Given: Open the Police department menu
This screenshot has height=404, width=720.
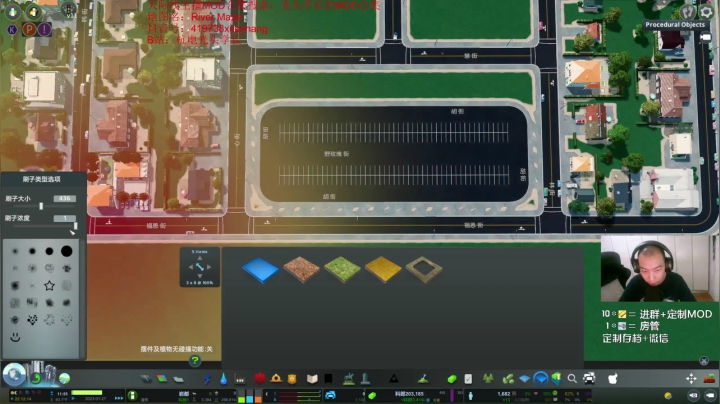Looking at the screenshot, I should tap(292, 379).
